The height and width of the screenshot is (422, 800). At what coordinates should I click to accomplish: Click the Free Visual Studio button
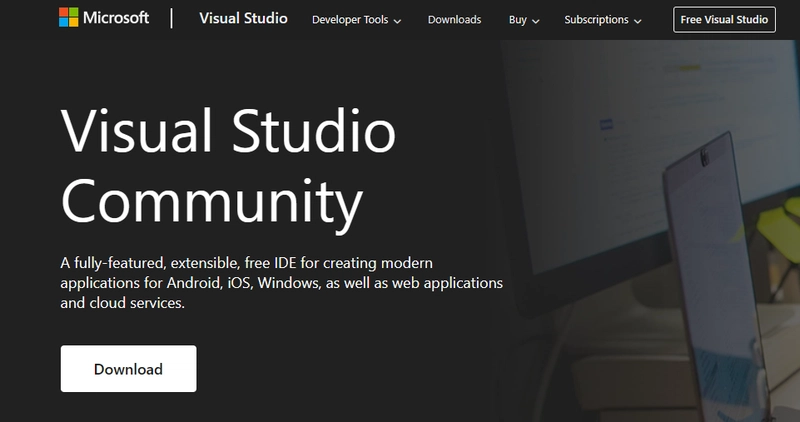(x=724, y=19)
